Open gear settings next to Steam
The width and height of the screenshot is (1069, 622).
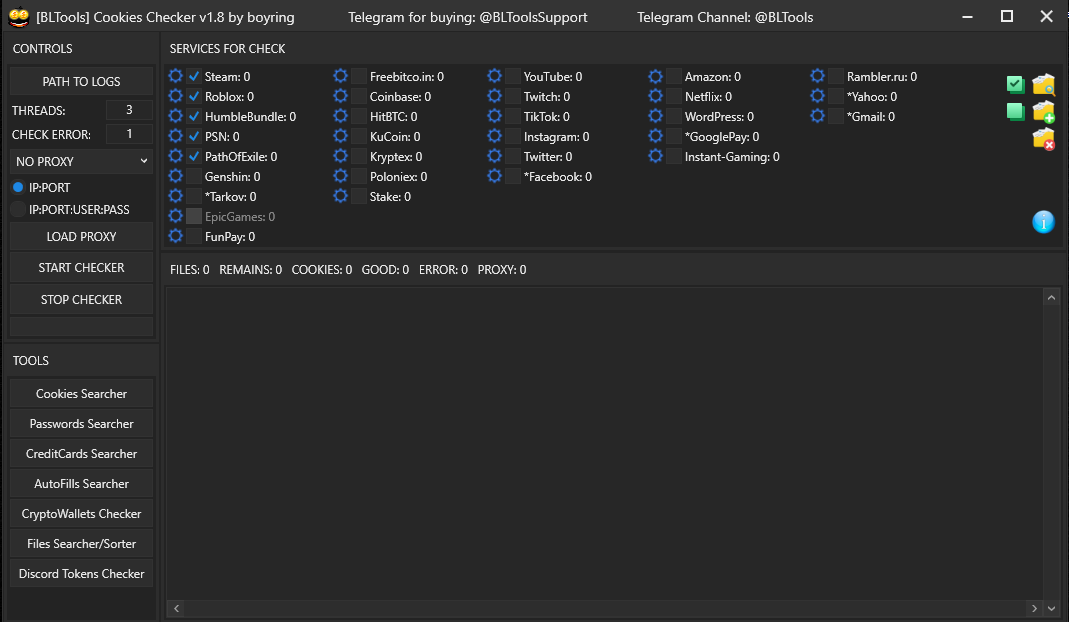coord(175,76)
